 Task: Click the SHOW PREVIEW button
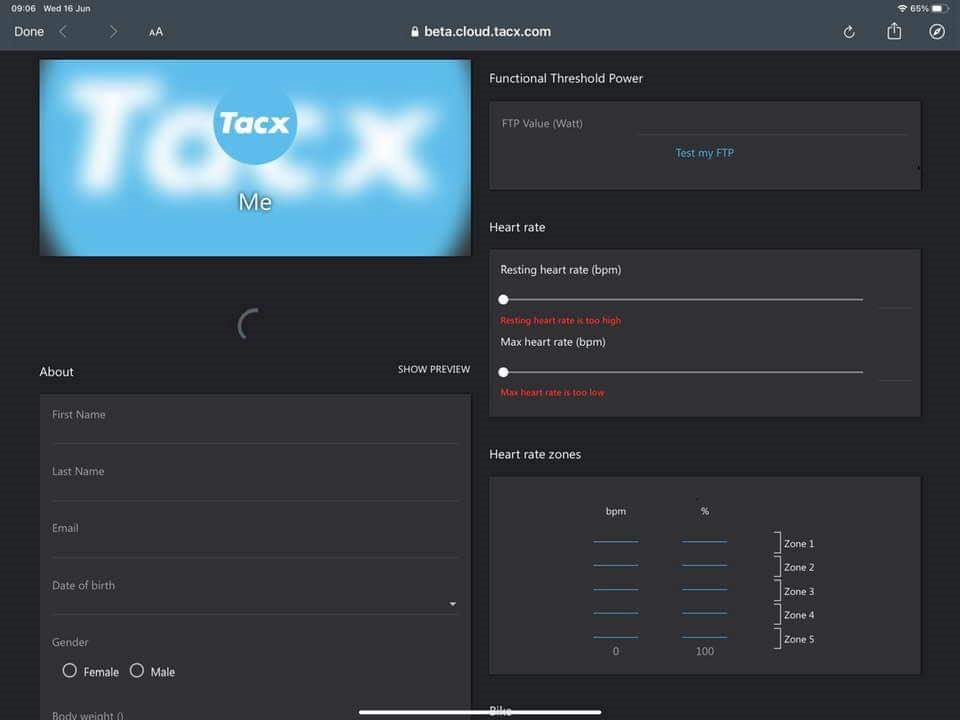(x=434, y=369)
